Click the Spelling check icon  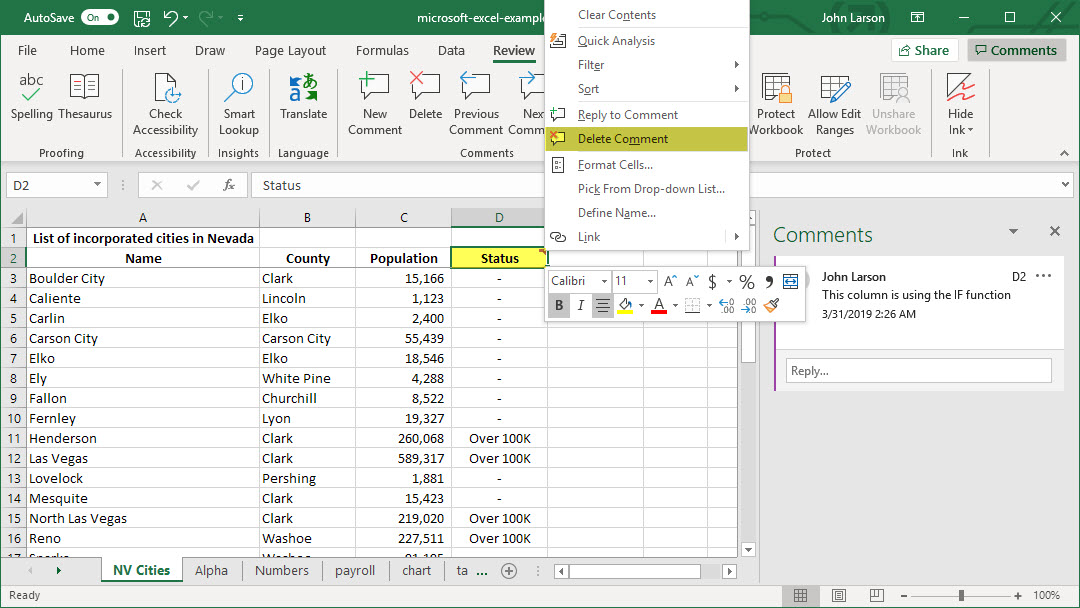tap(32, 97)
